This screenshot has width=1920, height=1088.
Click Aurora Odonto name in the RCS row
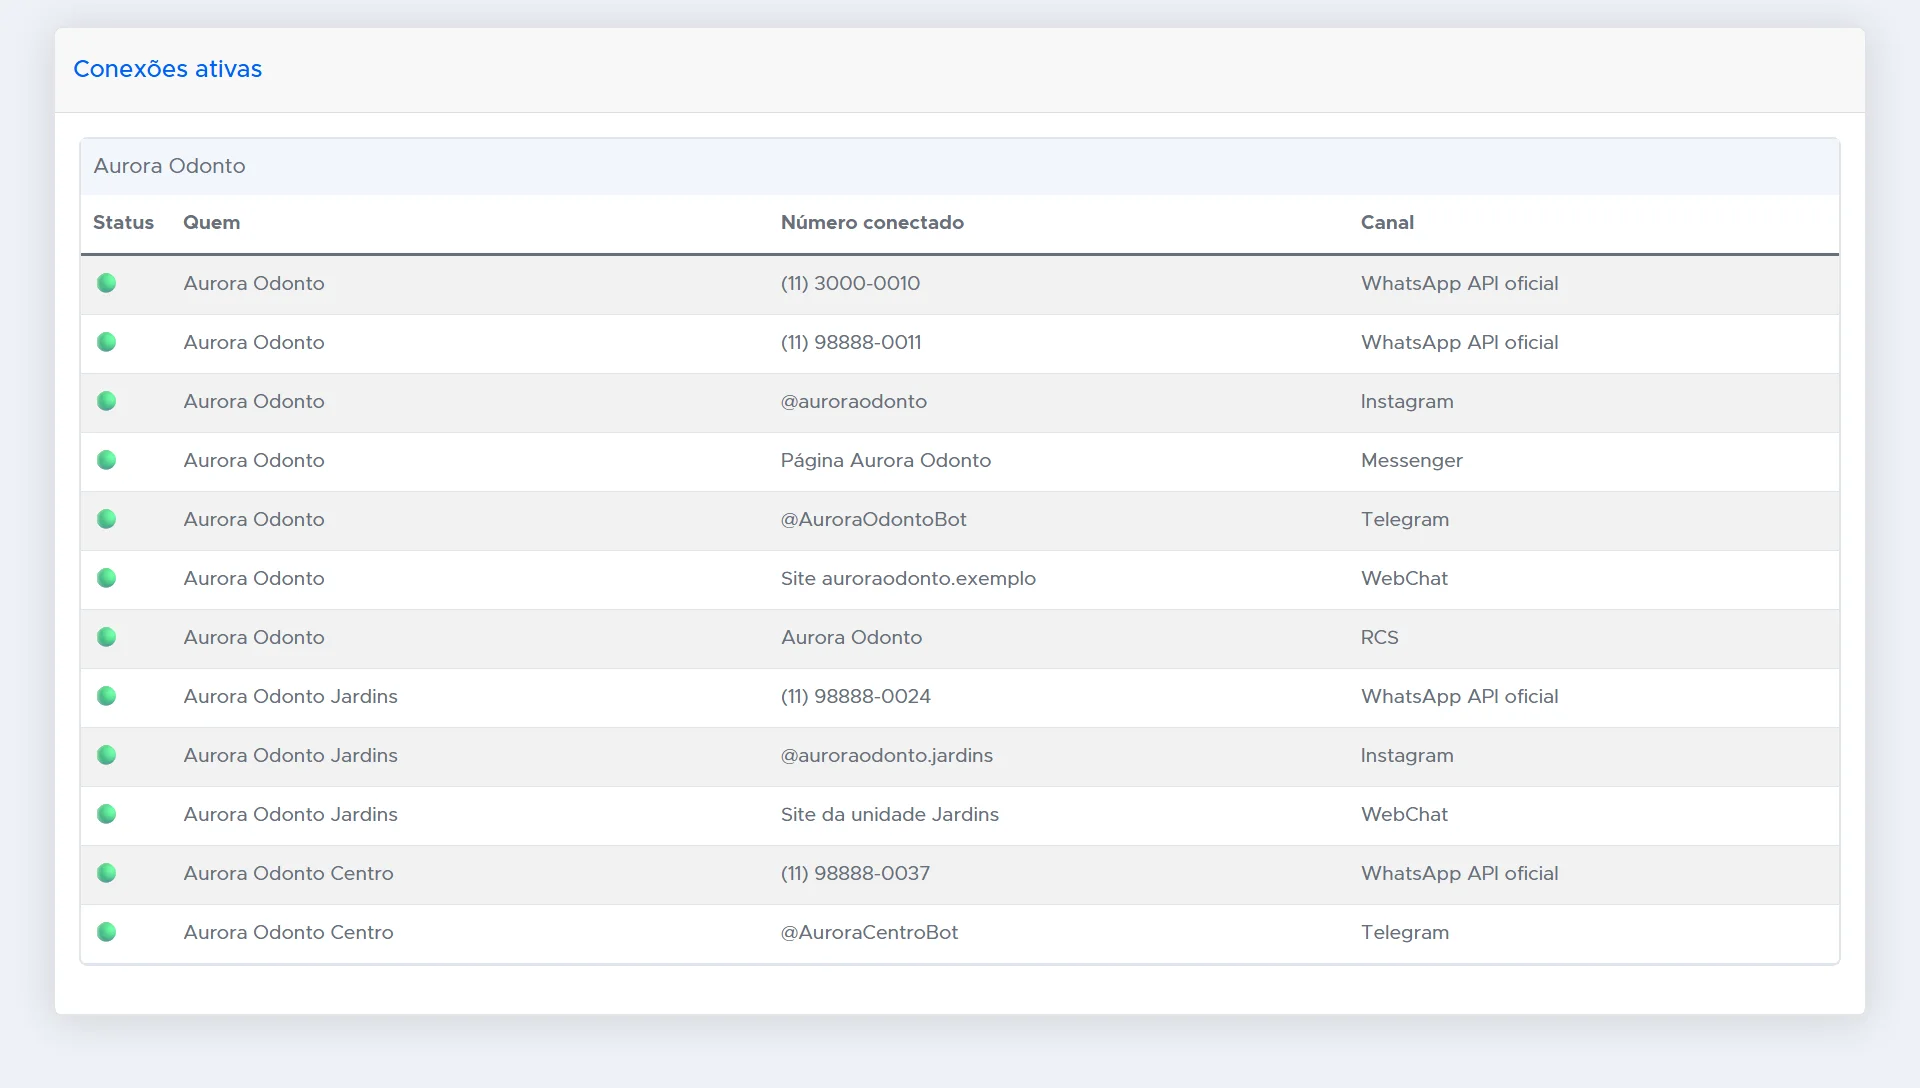pos(254,637)
